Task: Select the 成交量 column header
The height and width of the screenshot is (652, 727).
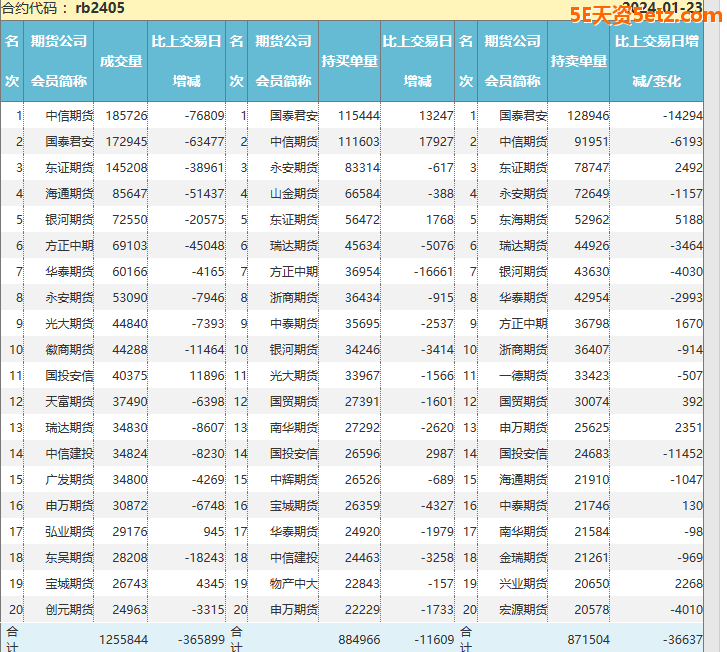Action: [x=121, y=61]
